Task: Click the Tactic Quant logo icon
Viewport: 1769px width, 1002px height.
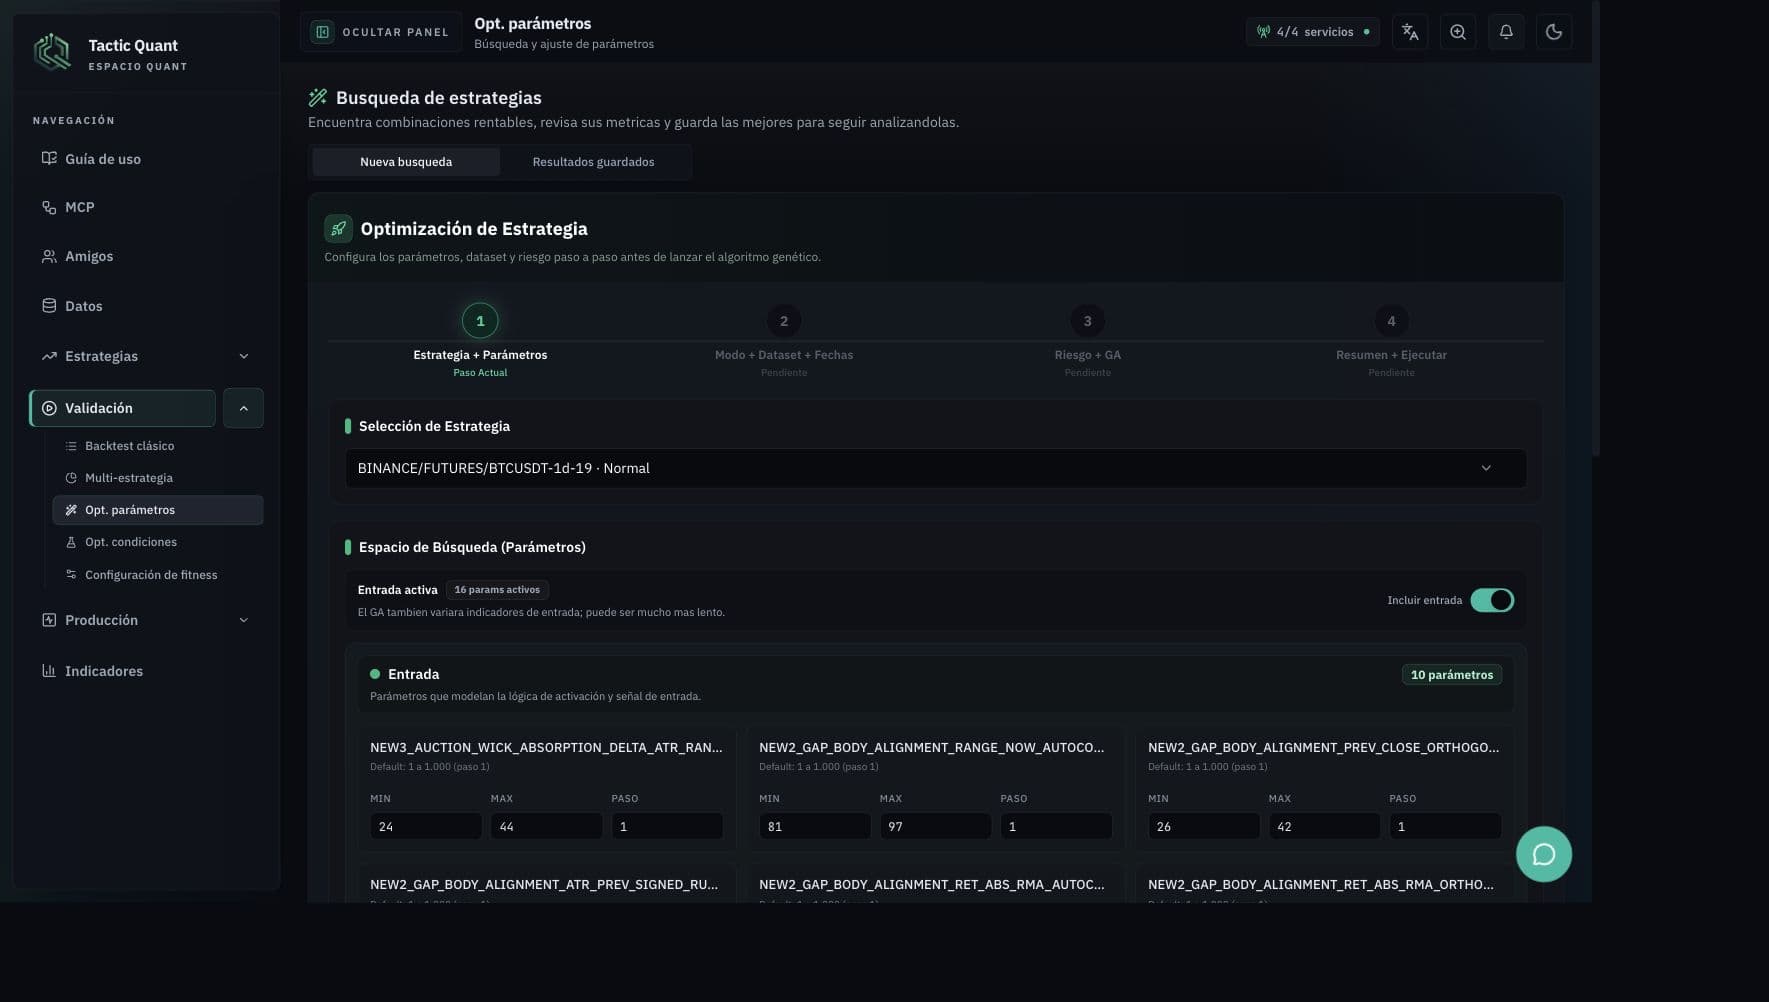Action: (x=52, y=52)
